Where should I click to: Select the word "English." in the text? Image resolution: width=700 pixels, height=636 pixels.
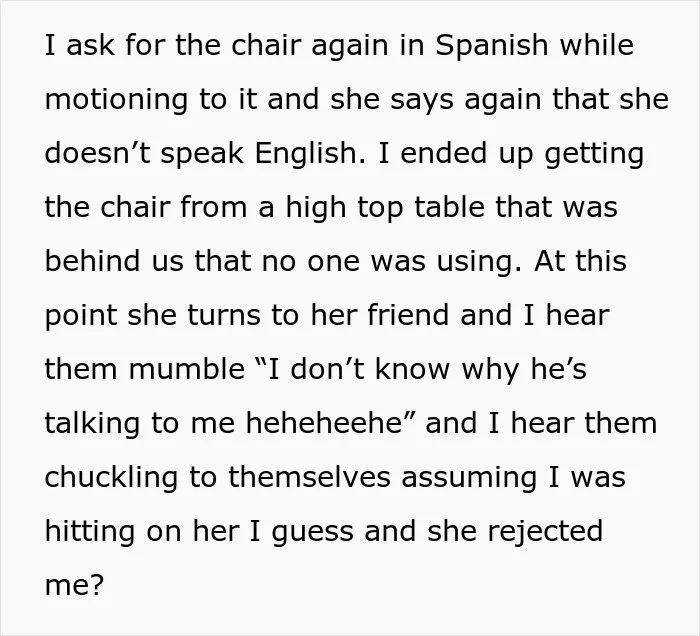click(310, 154)
